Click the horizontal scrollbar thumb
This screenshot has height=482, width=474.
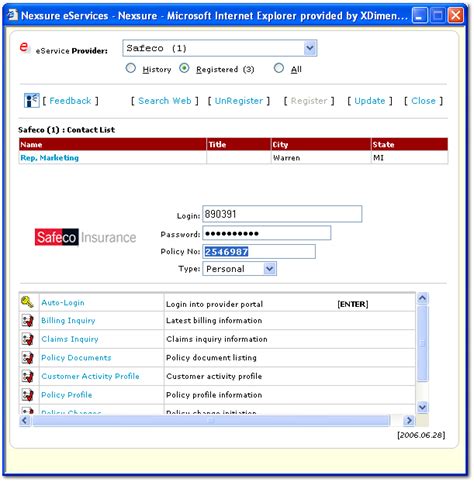click(211, 420)
